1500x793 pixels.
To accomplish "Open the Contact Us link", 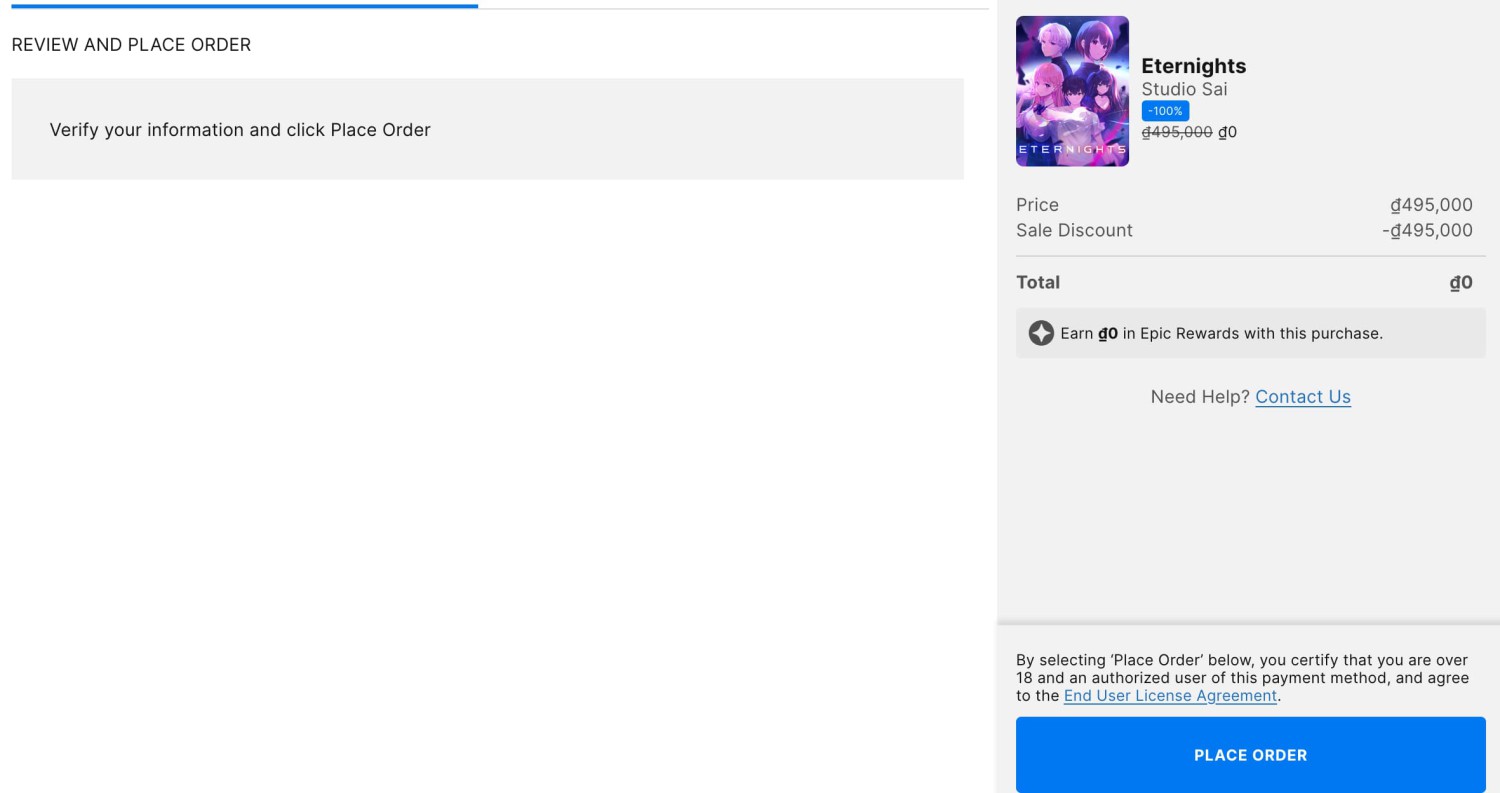I will tap(1303, 397).
